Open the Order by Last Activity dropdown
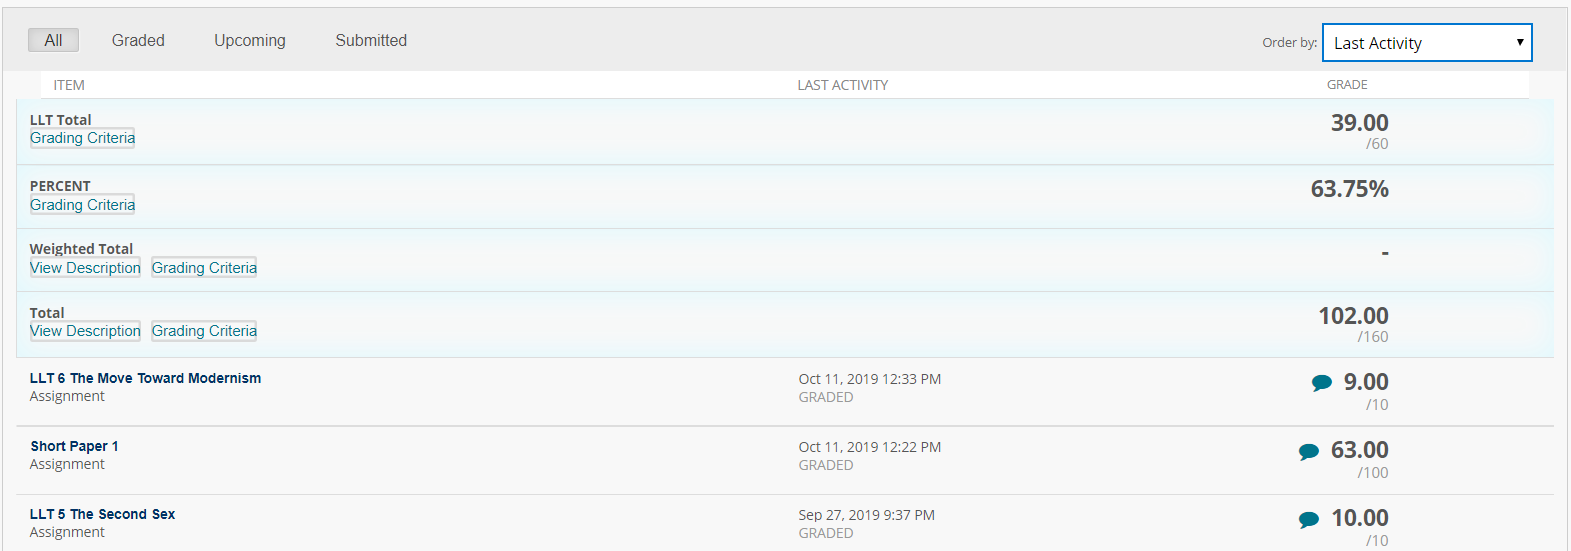The image size is (1571, 551). (1427, 43)
